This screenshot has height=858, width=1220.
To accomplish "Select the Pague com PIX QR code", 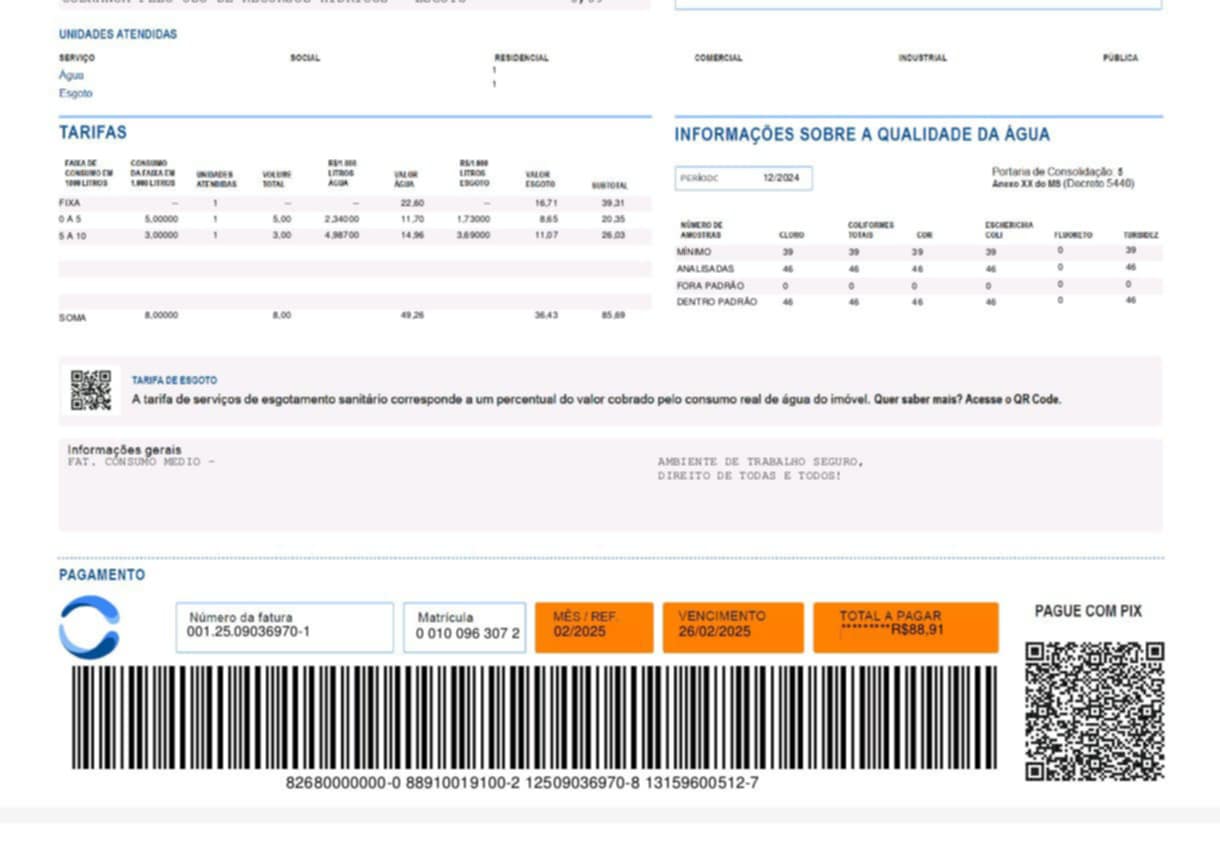I will pyautogui.click(x=1094, y=711).
